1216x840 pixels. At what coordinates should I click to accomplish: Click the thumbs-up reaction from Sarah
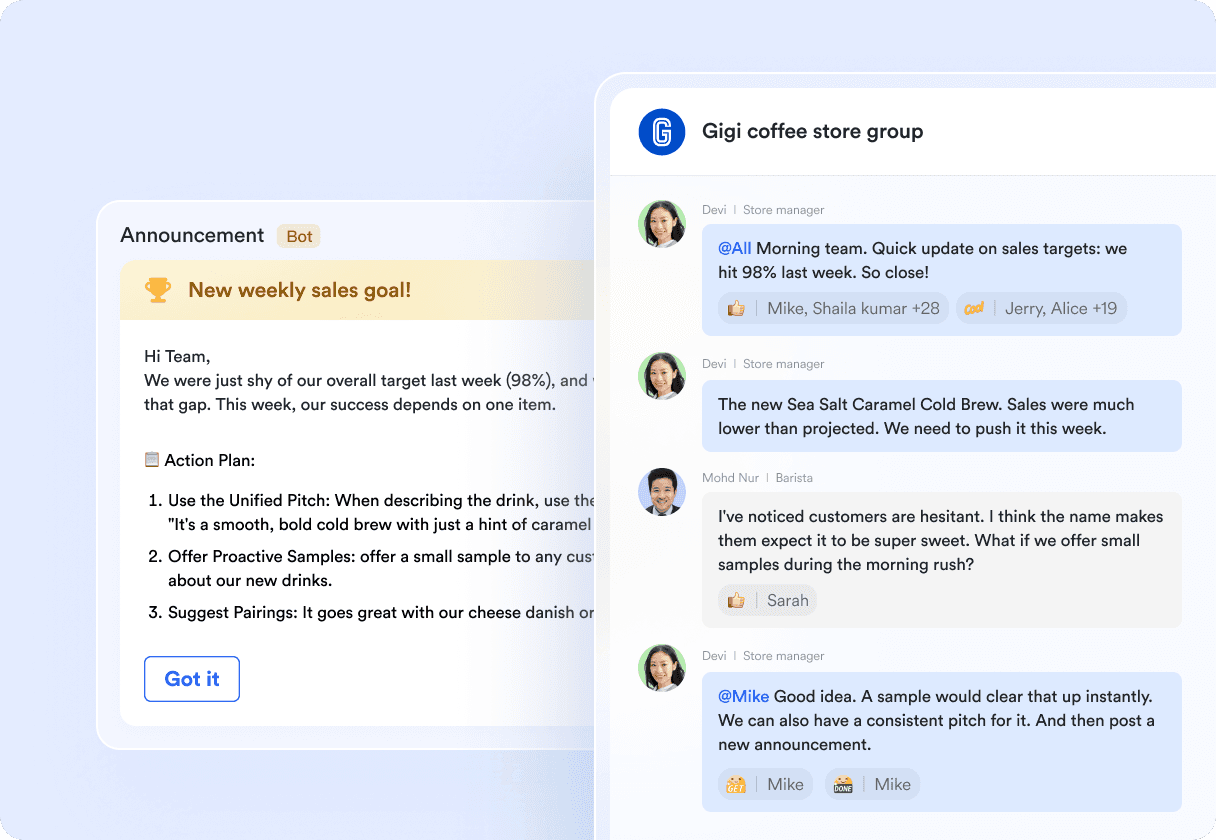point(736,600)
